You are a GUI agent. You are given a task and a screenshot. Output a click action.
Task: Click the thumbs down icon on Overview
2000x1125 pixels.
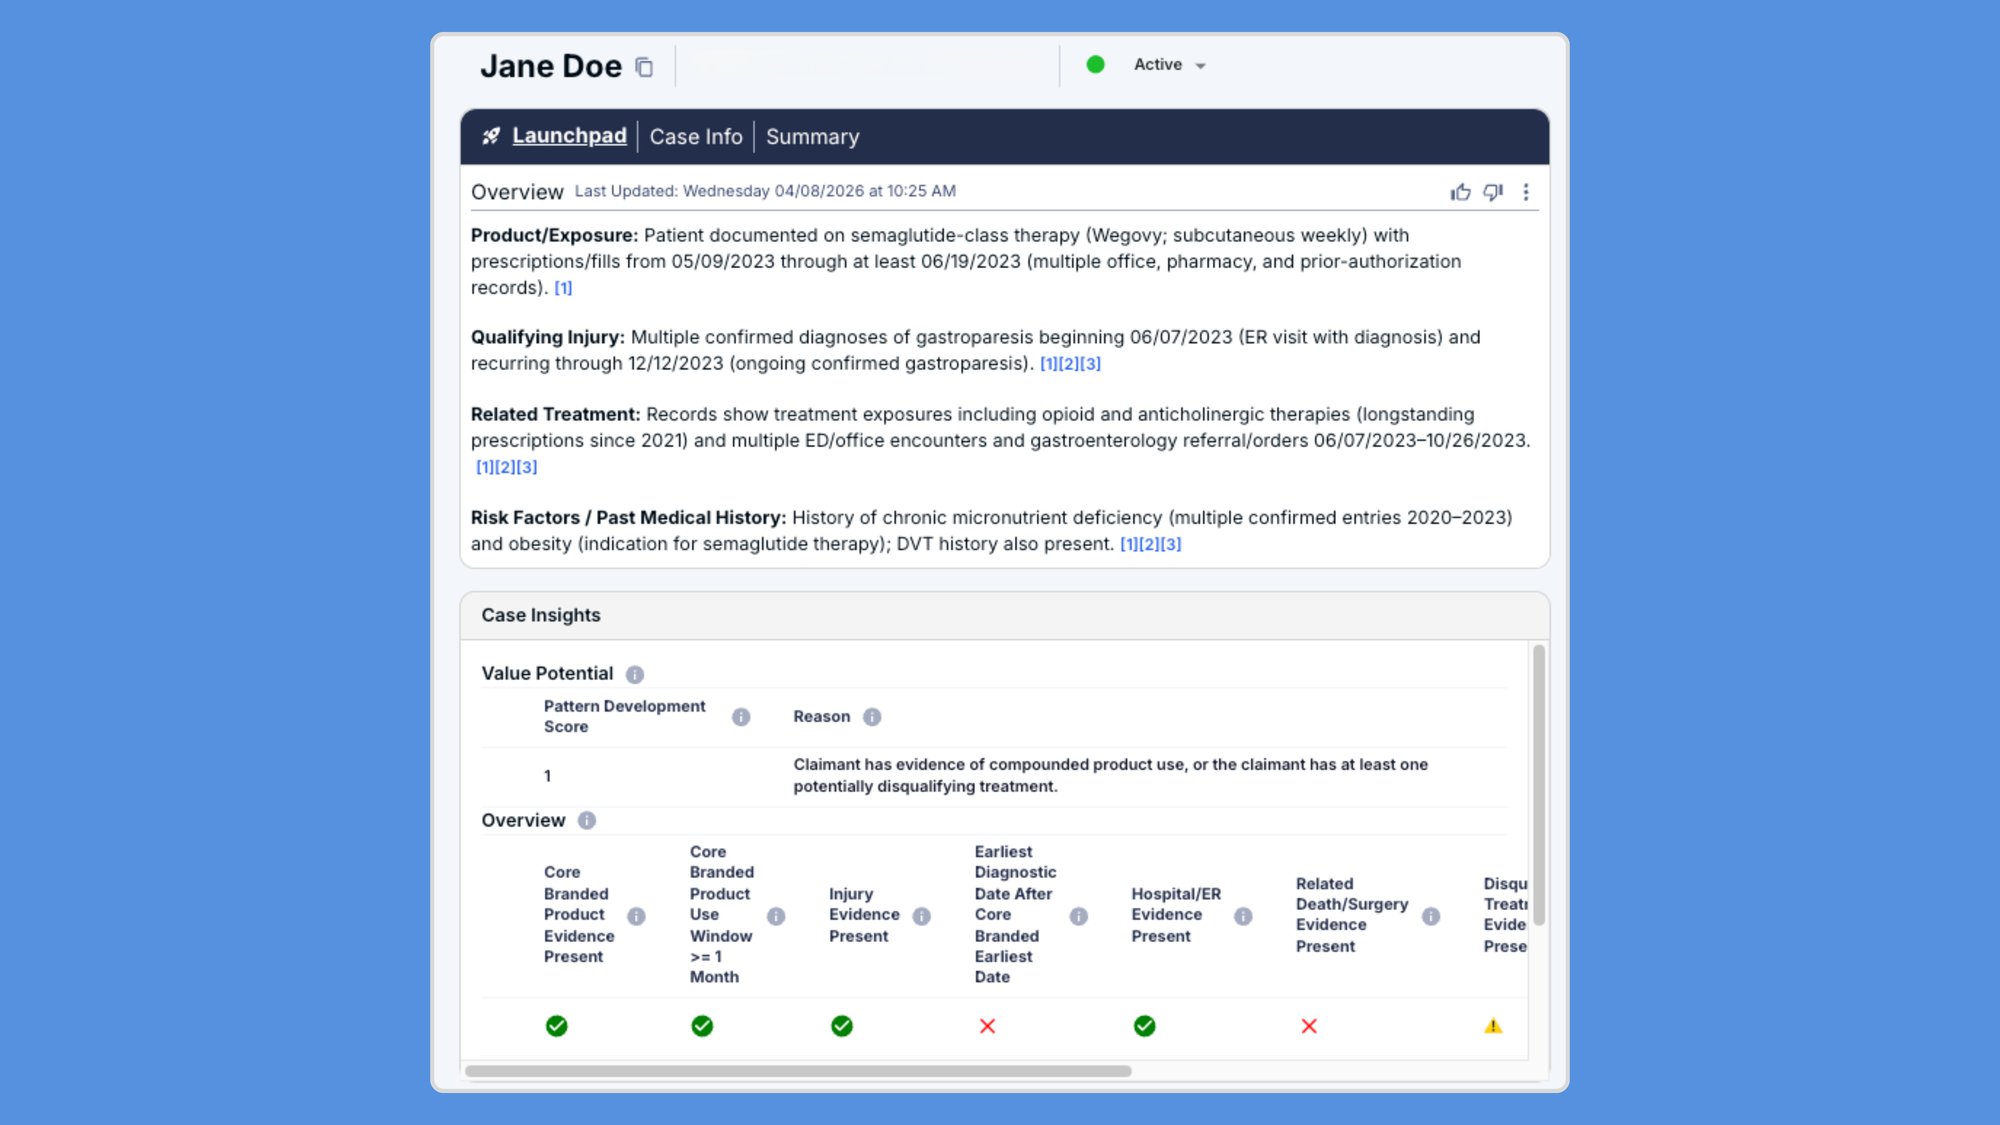point(1492,192)
